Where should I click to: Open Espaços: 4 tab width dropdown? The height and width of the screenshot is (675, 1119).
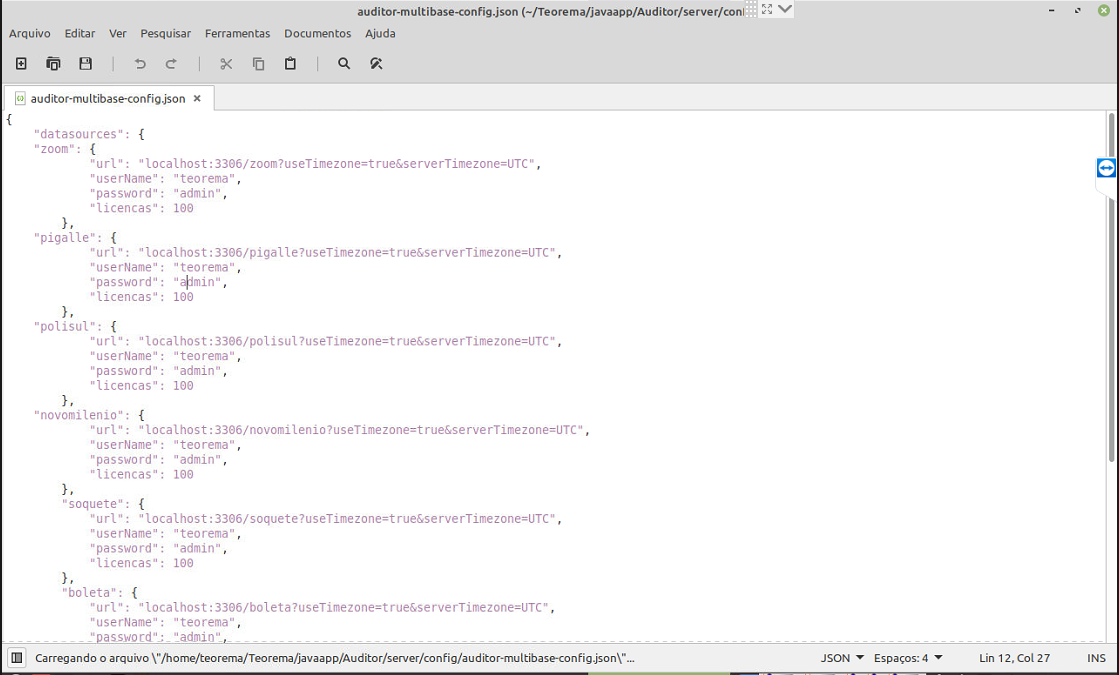click(x=908, y=658)
